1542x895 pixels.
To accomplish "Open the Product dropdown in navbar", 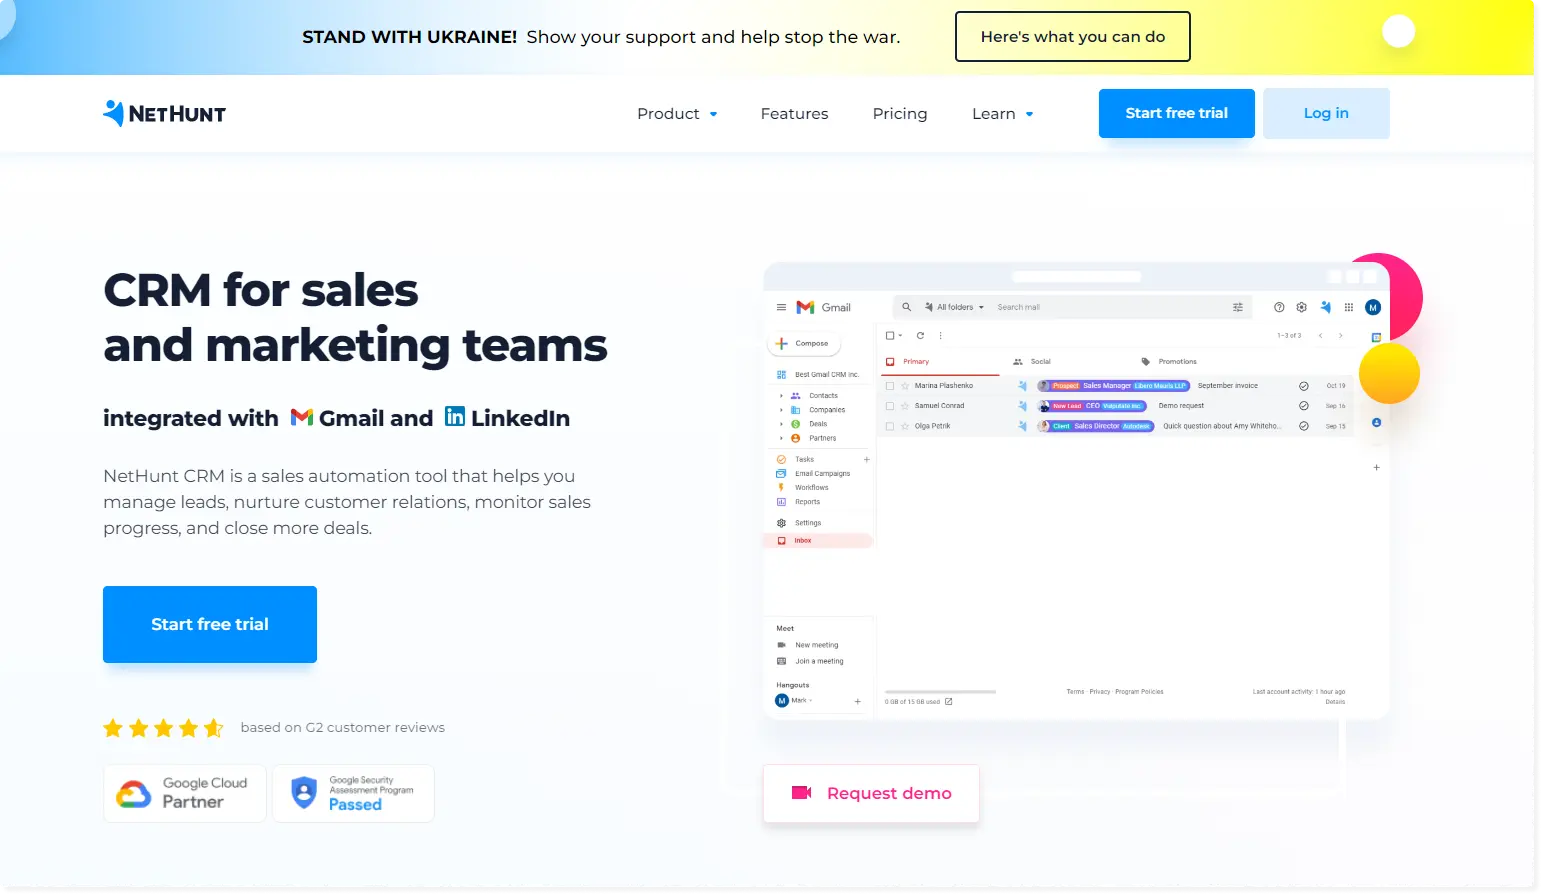I will click(x=677, y=114).
